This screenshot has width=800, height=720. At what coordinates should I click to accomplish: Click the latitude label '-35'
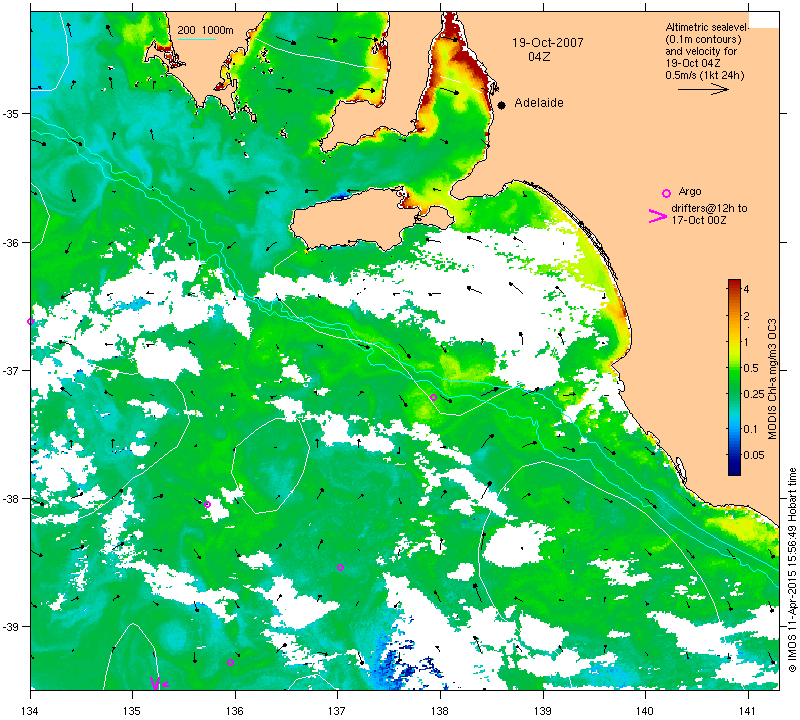pyautogui.click(x=10, y=113)
